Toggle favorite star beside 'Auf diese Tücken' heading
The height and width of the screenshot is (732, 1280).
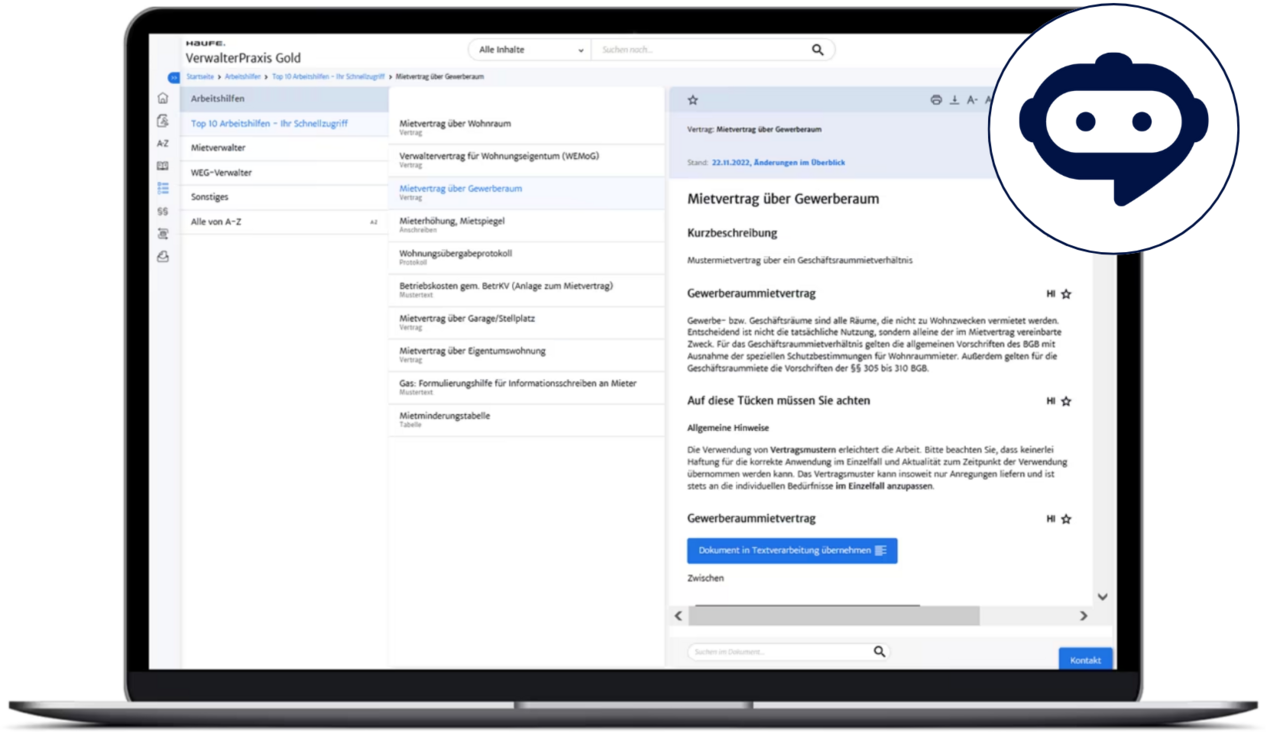pos(1066,401)
